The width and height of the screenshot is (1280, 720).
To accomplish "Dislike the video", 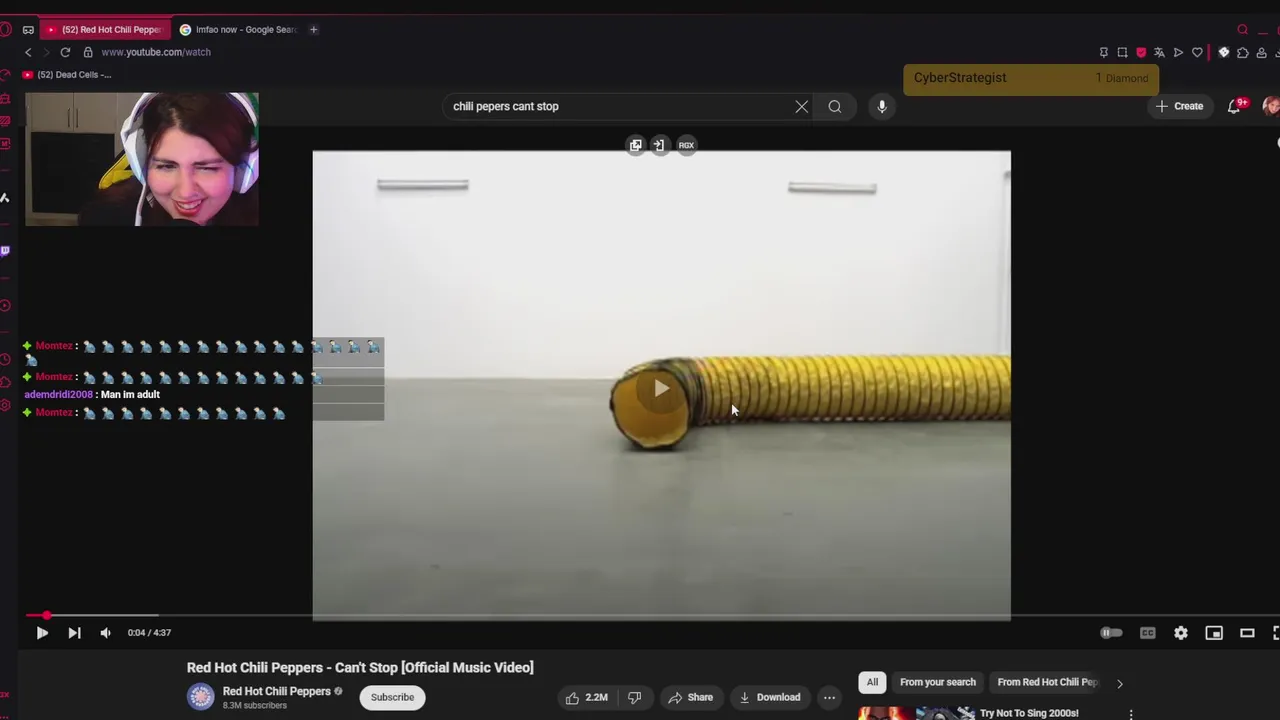I will click(634, 697).
